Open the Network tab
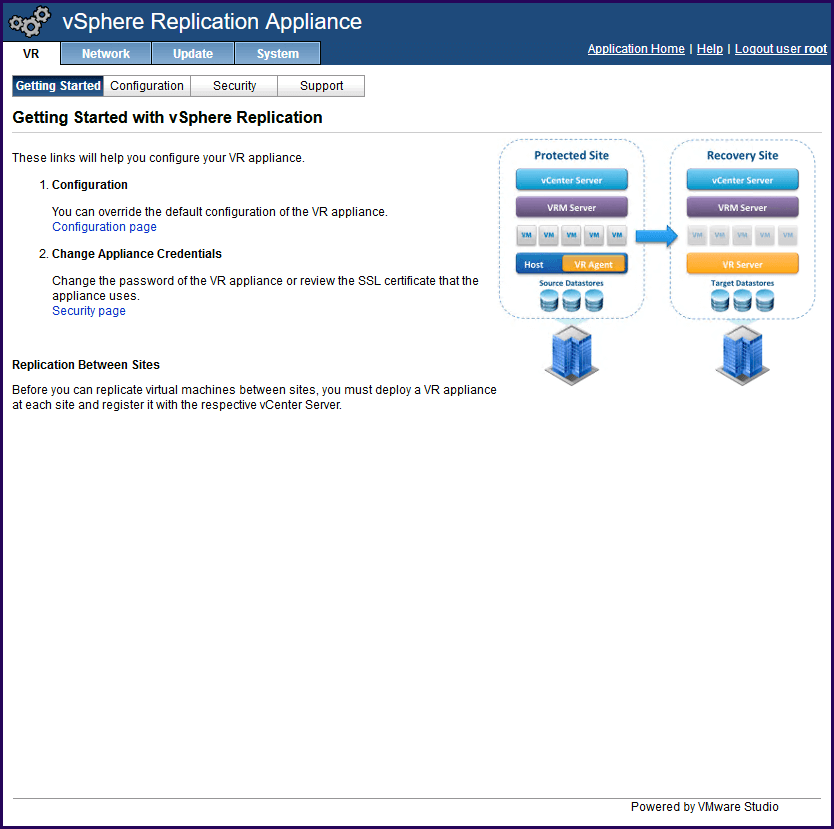 pyautogui.click(x=106, y=54)
